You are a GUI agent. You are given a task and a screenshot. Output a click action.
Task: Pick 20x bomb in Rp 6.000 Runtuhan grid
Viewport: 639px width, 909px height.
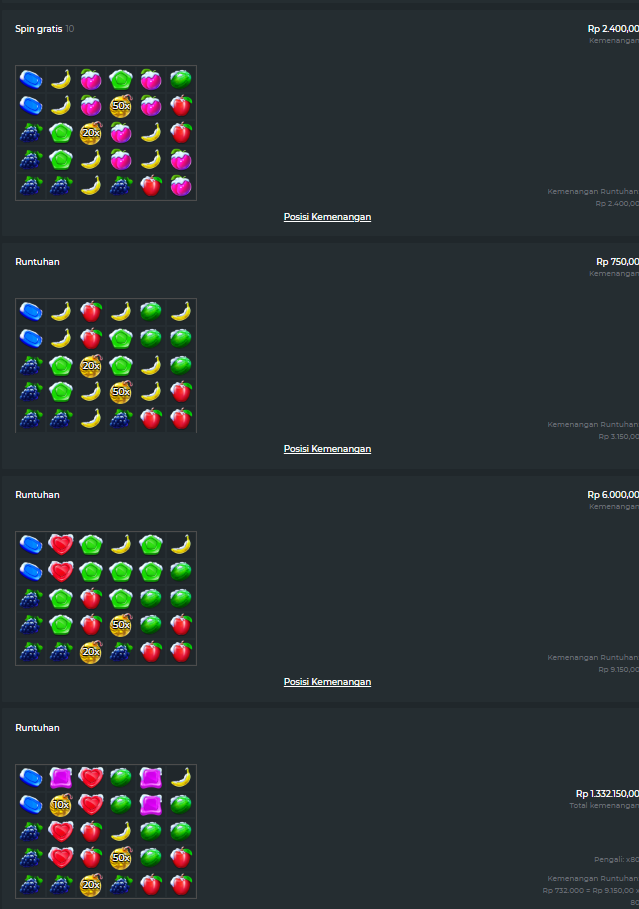tap(91, 652)
